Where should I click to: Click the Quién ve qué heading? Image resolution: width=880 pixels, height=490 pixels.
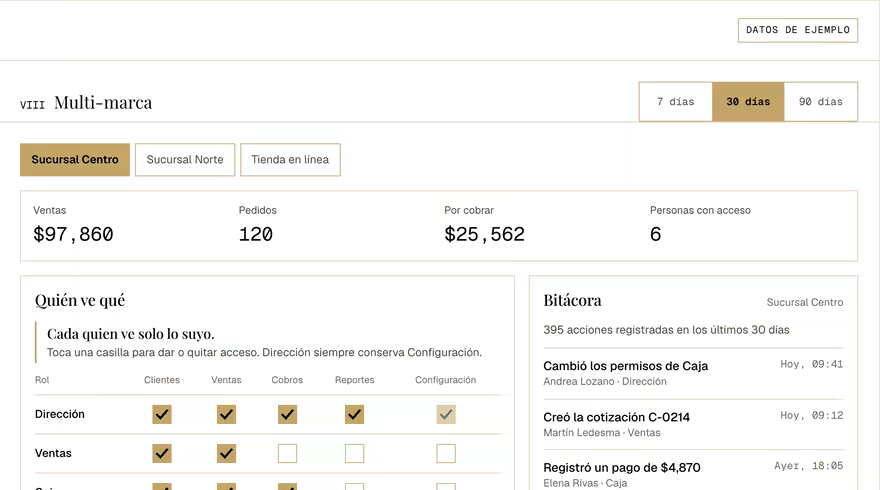pyautogui.click(x=80, y=300)
